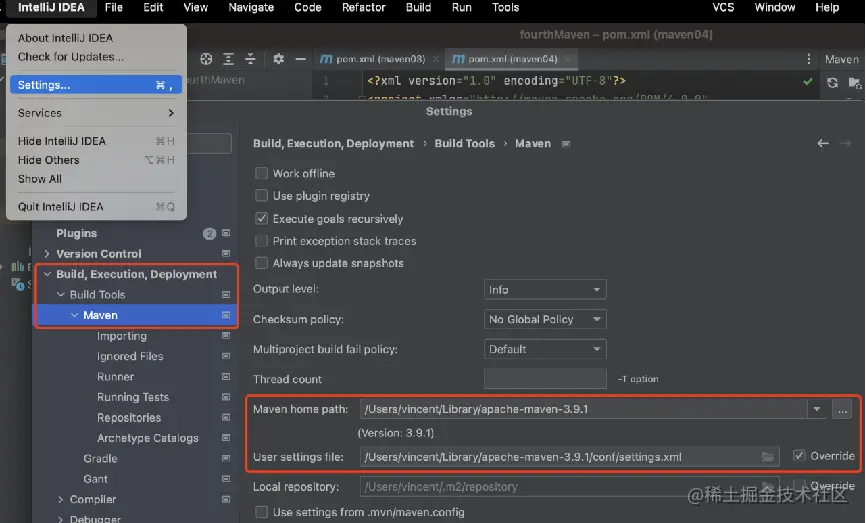Click project scope icon on Build Tools row
The height and width of the screenshot is (523, 866).
[226, 295]
